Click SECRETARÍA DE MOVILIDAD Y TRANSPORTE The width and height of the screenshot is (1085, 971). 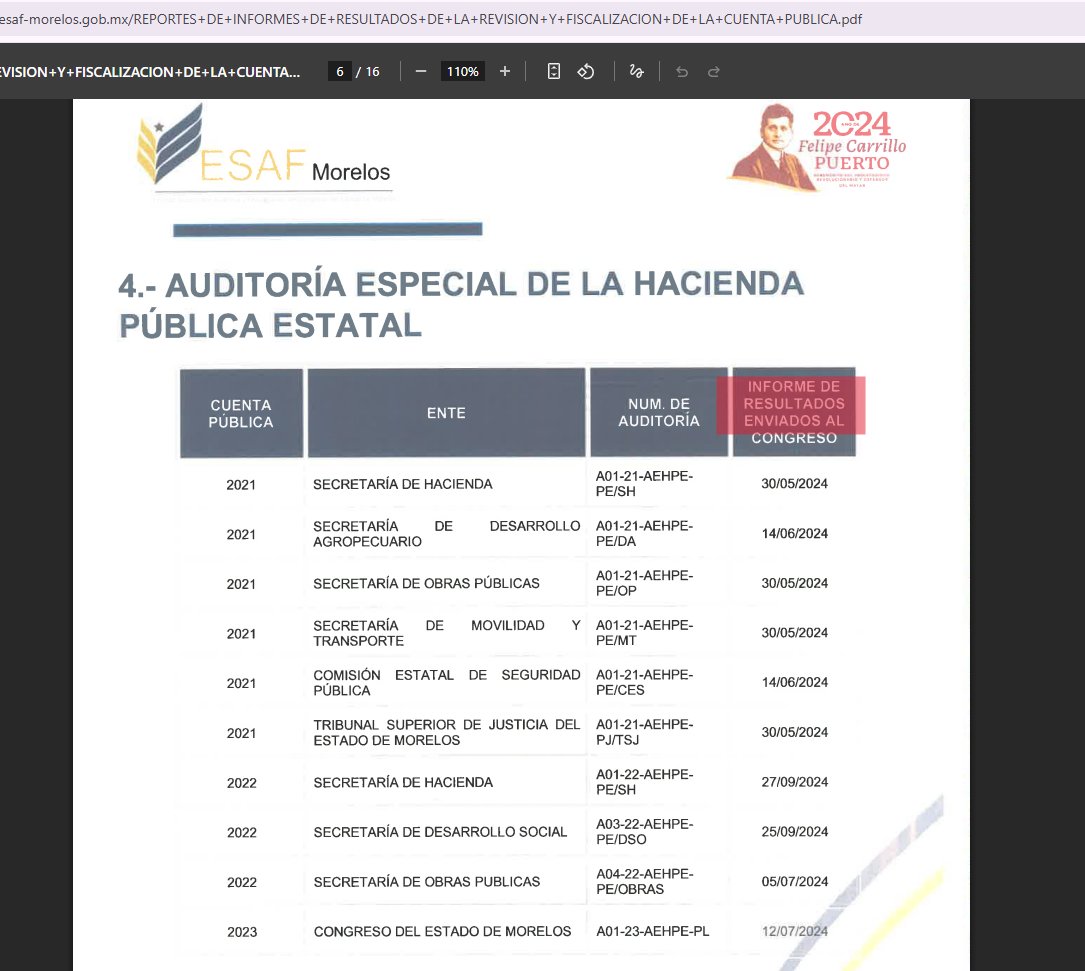click(x=446, y=633)
